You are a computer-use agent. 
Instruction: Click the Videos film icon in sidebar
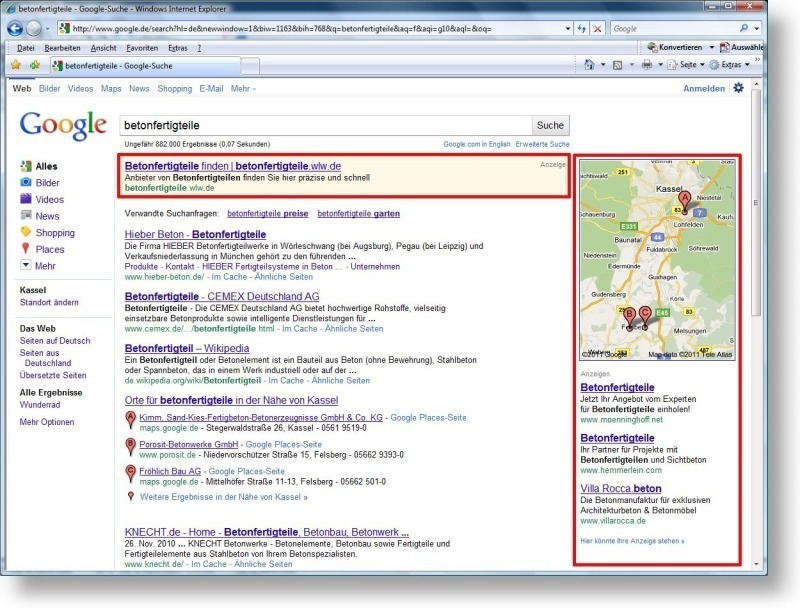(x=26, y=199)
